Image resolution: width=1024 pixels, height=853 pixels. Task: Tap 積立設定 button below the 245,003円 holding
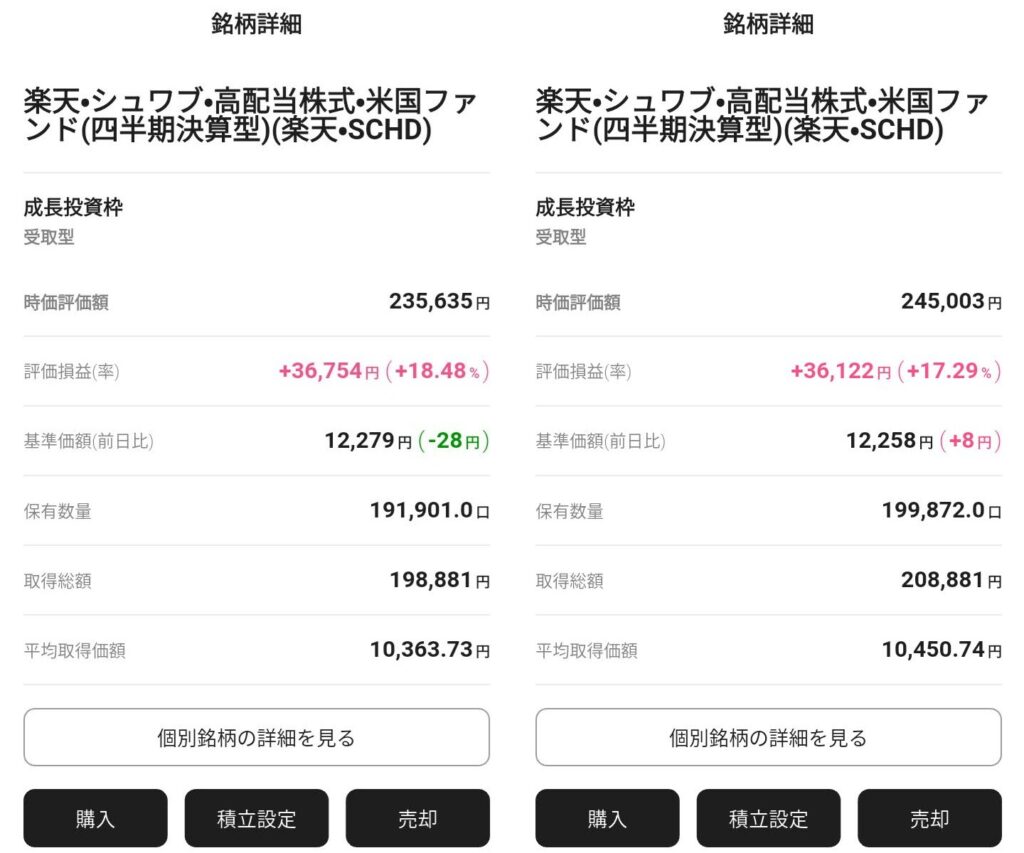pos(768,818)
